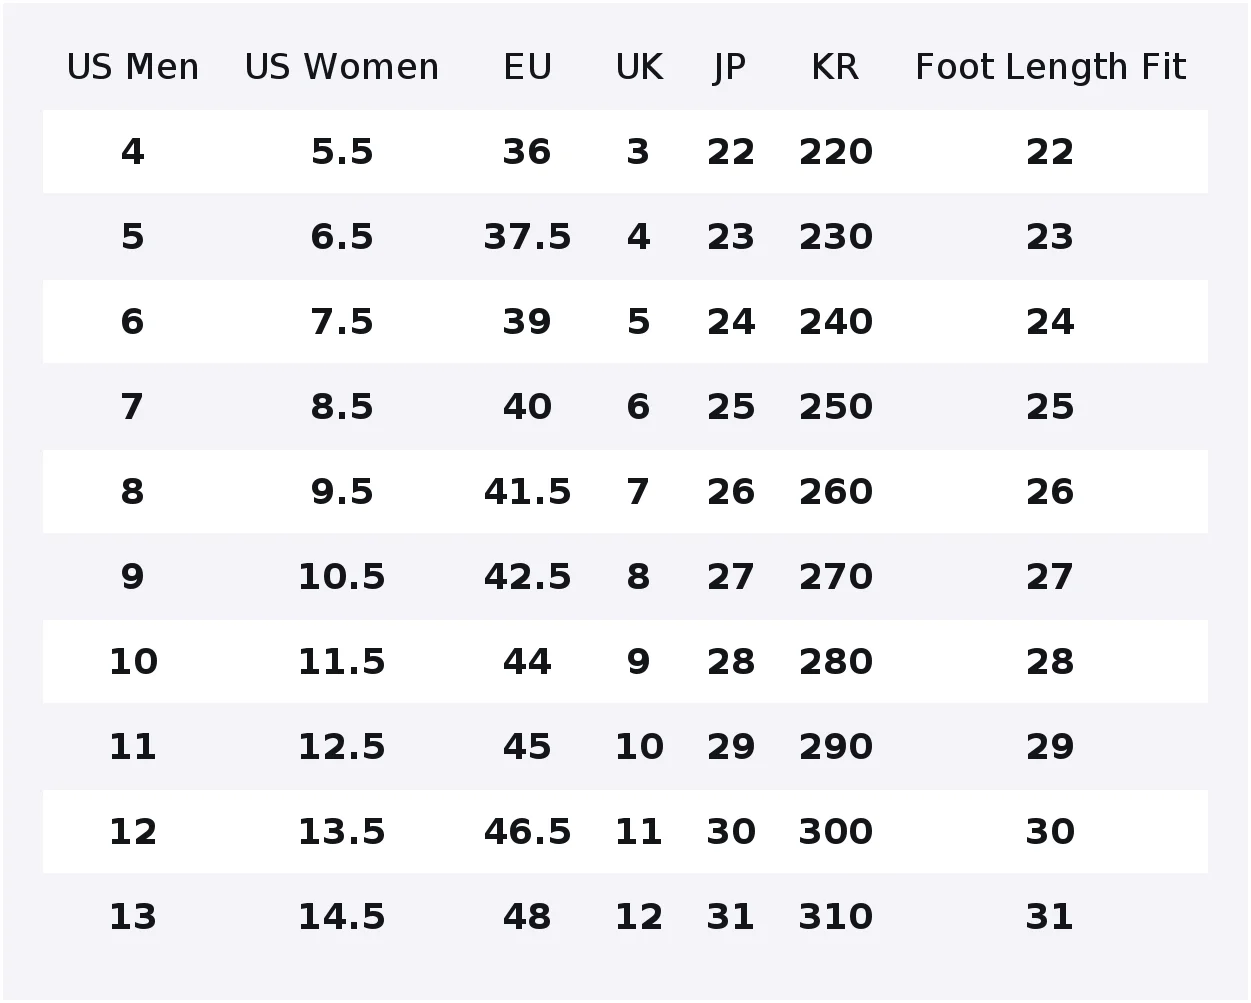Select US Men size 4 cell

(133, 152)
